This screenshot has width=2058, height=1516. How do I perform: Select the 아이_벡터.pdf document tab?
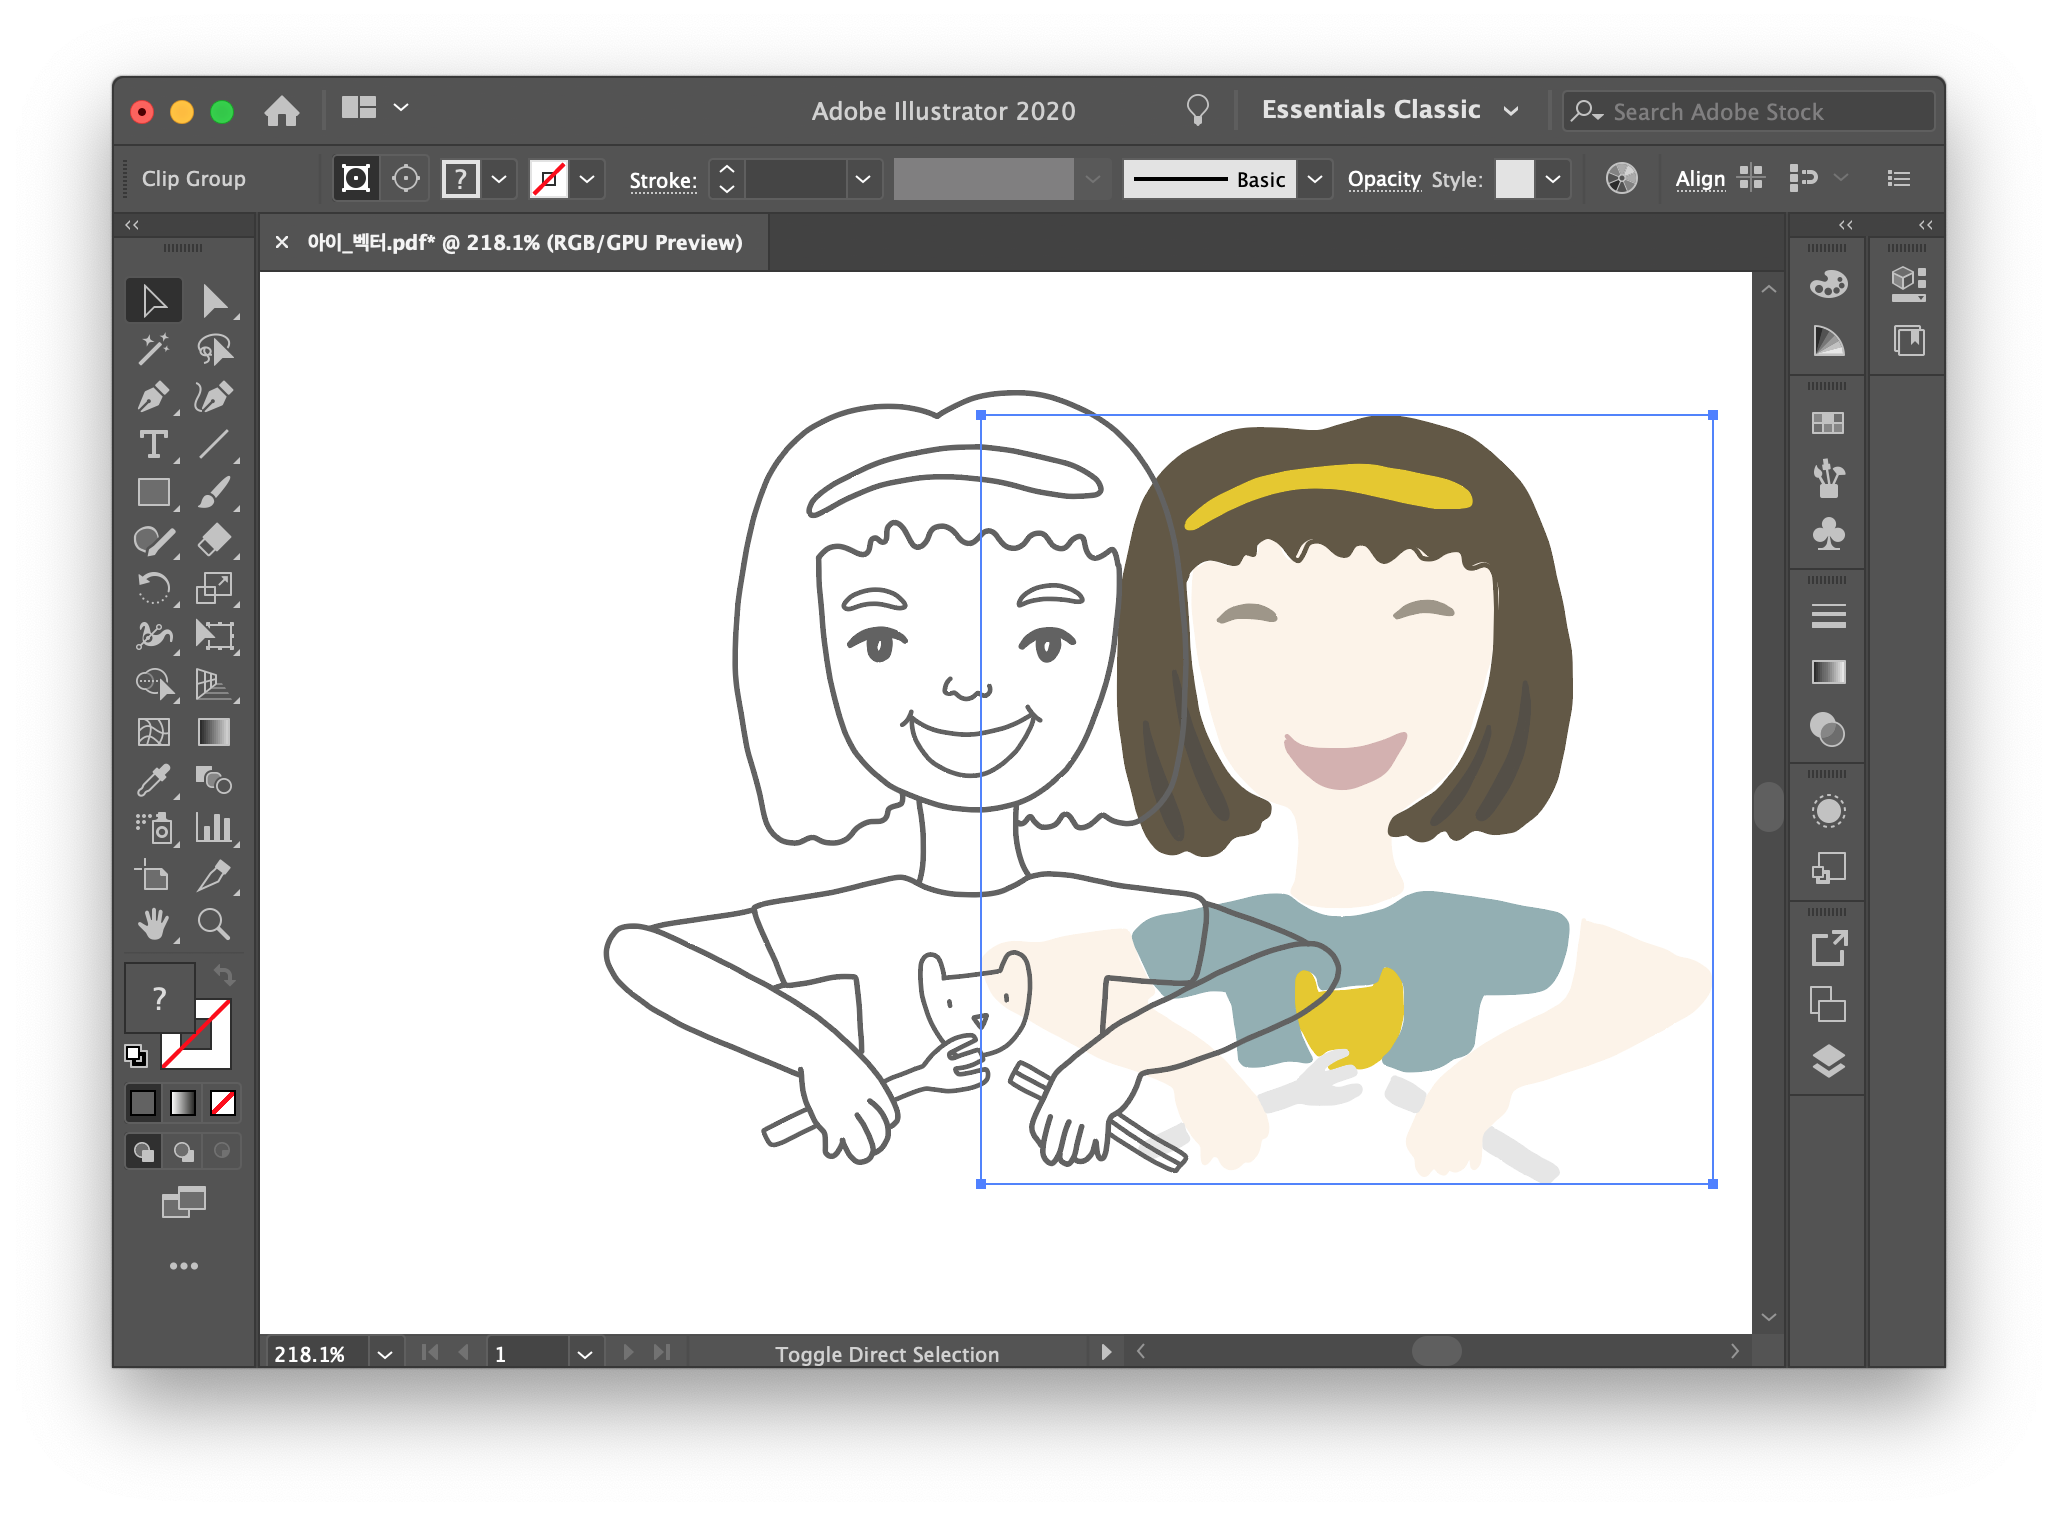[524, 243]
